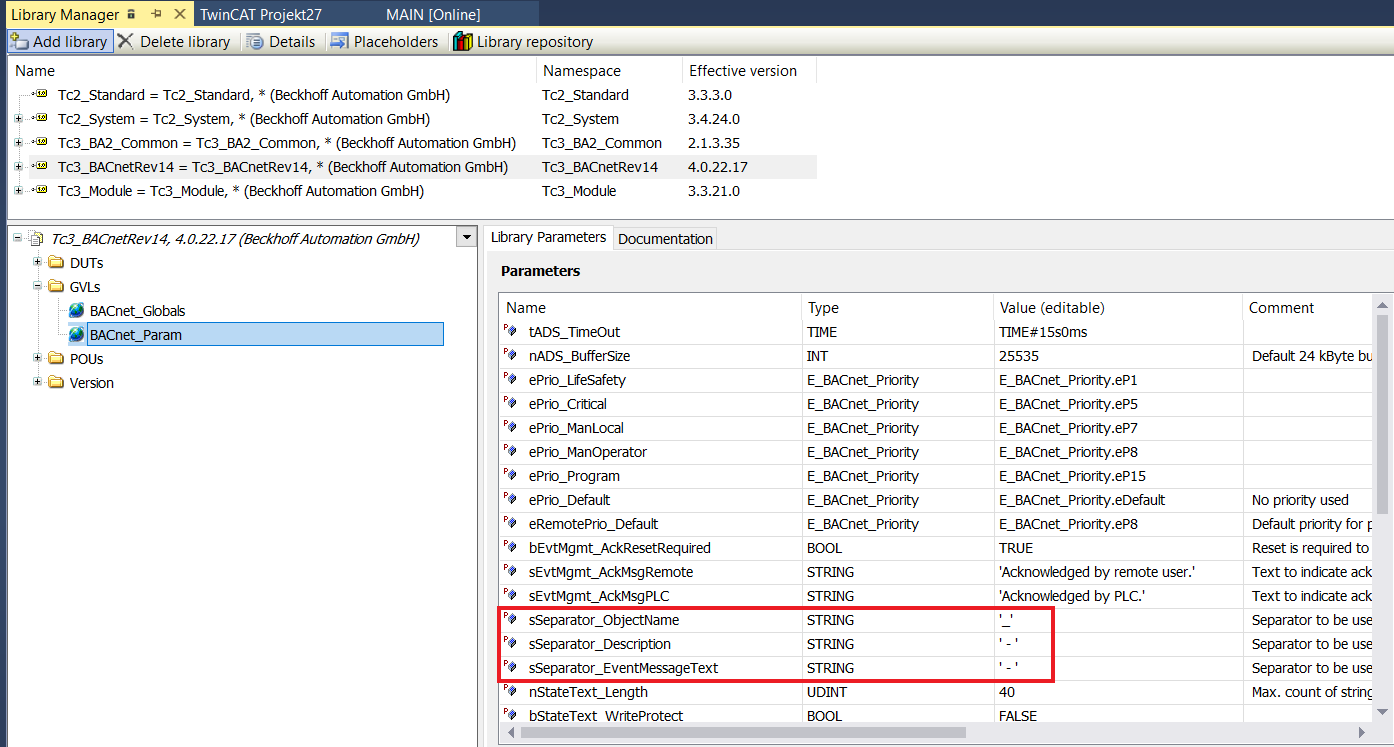Expand the Tc3_BA2_Common library row

coord(19,143)
